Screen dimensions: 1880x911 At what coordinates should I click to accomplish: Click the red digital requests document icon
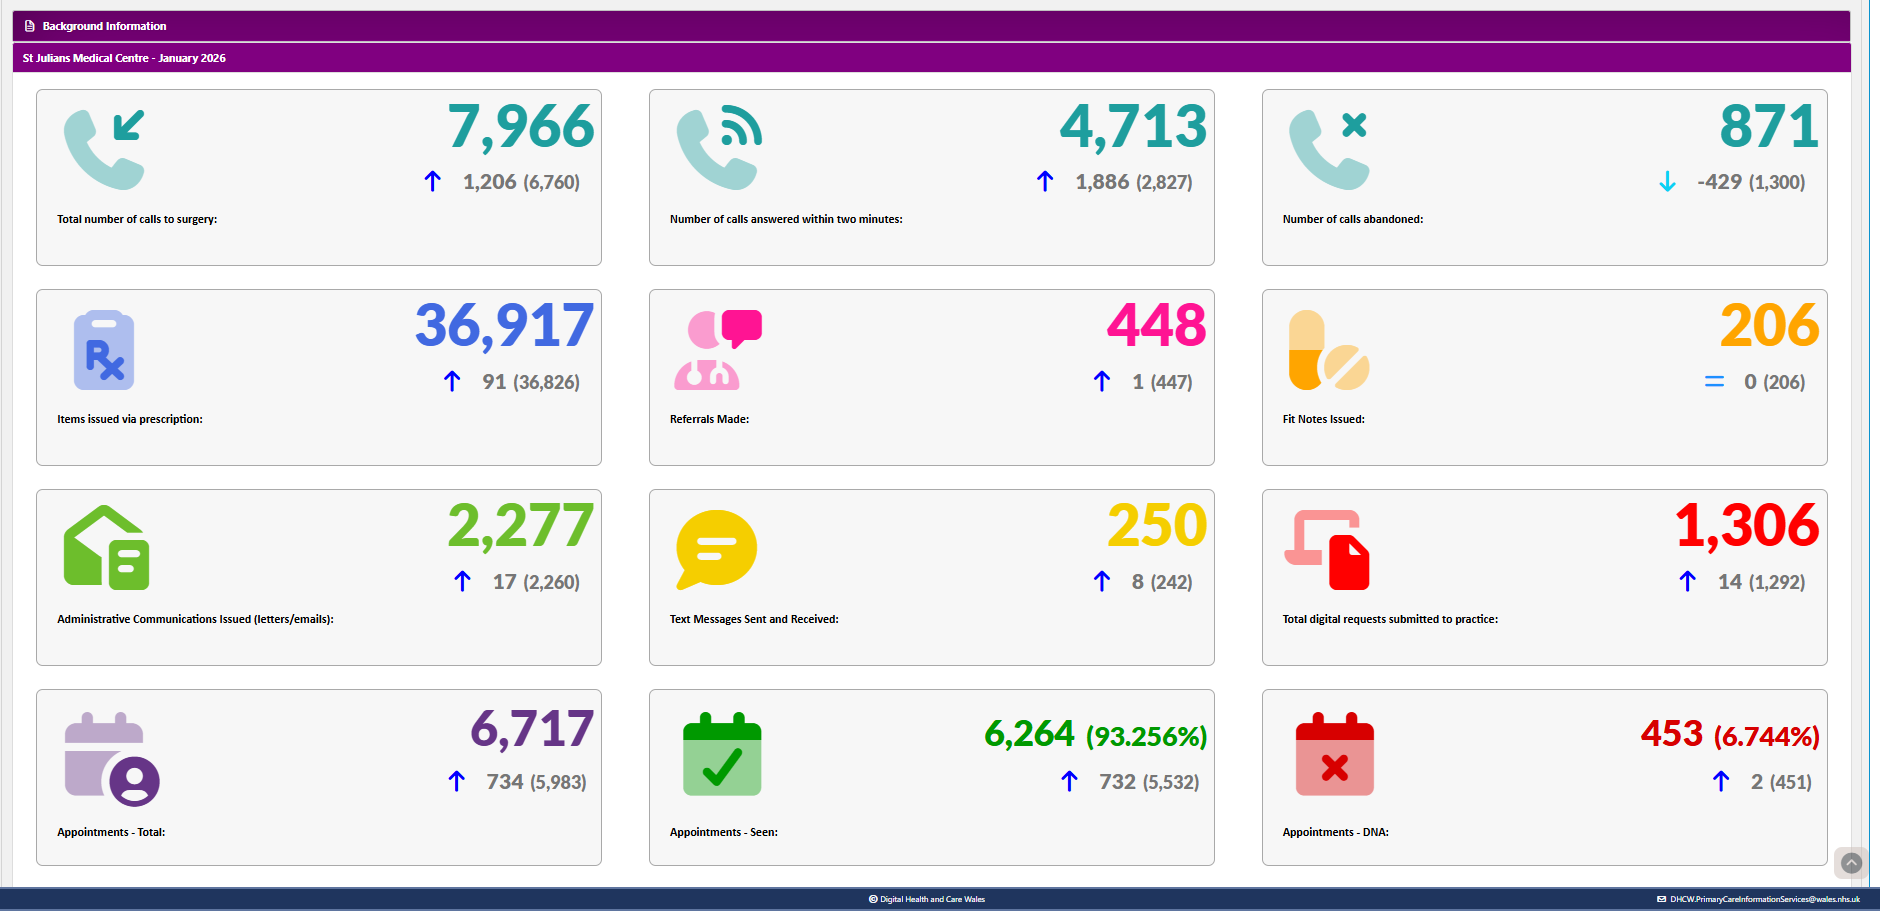(1327, 549)
